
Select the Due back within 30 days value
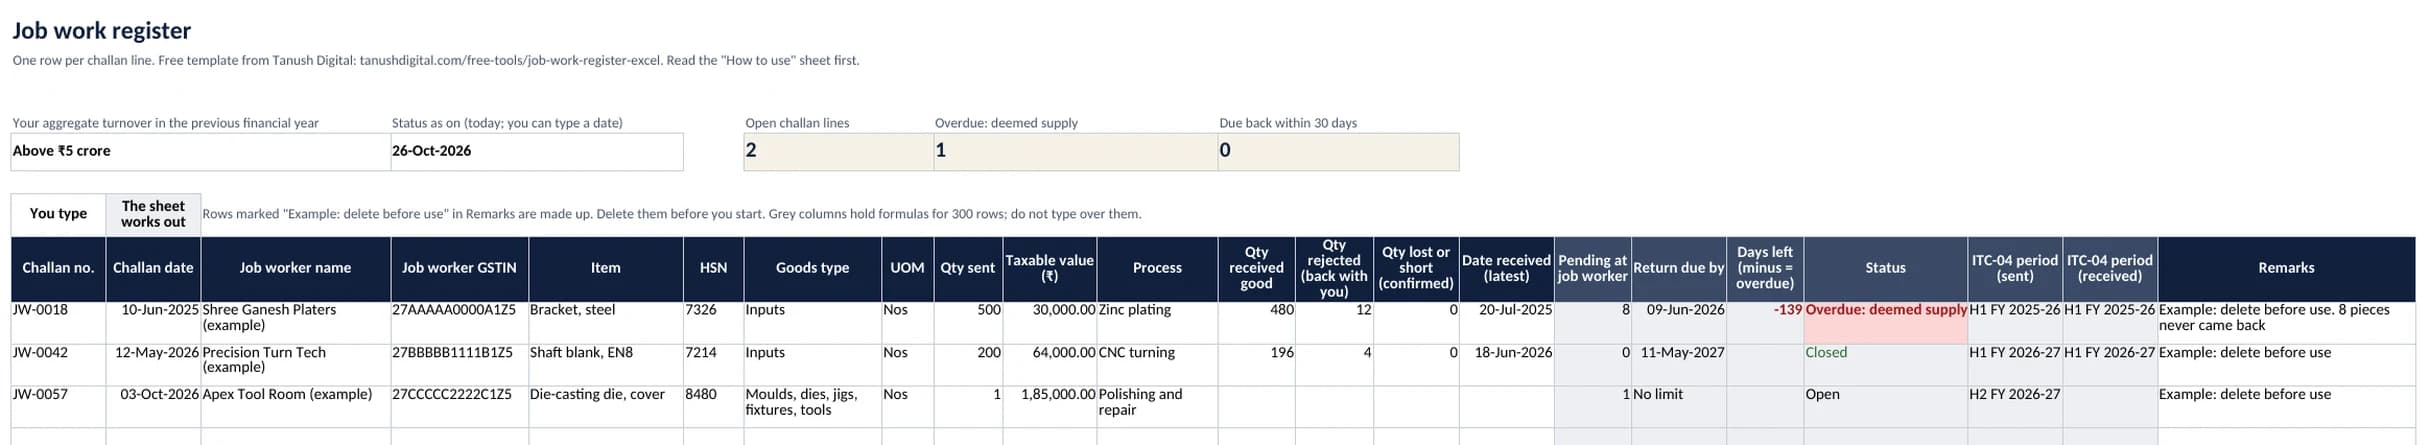(1338, 152)
